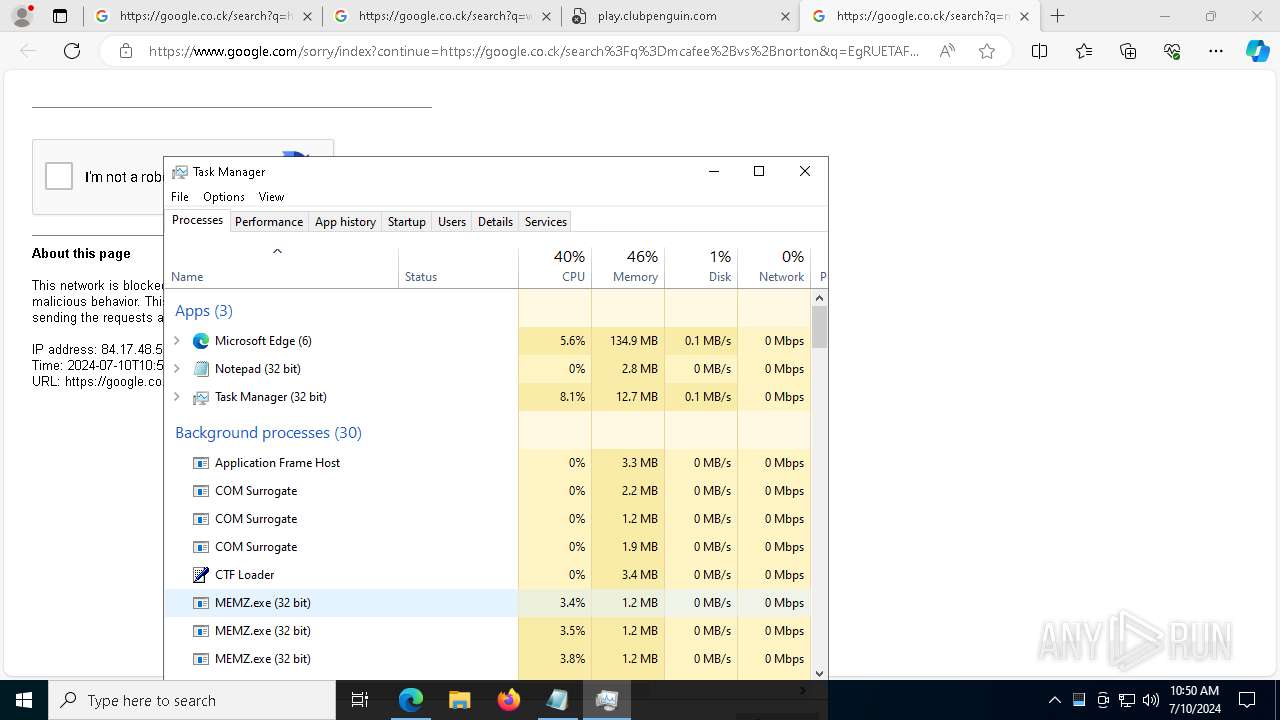Open Task Manager View menu
This screenshot has width=1280, height=720.
[x=271, y=197]
